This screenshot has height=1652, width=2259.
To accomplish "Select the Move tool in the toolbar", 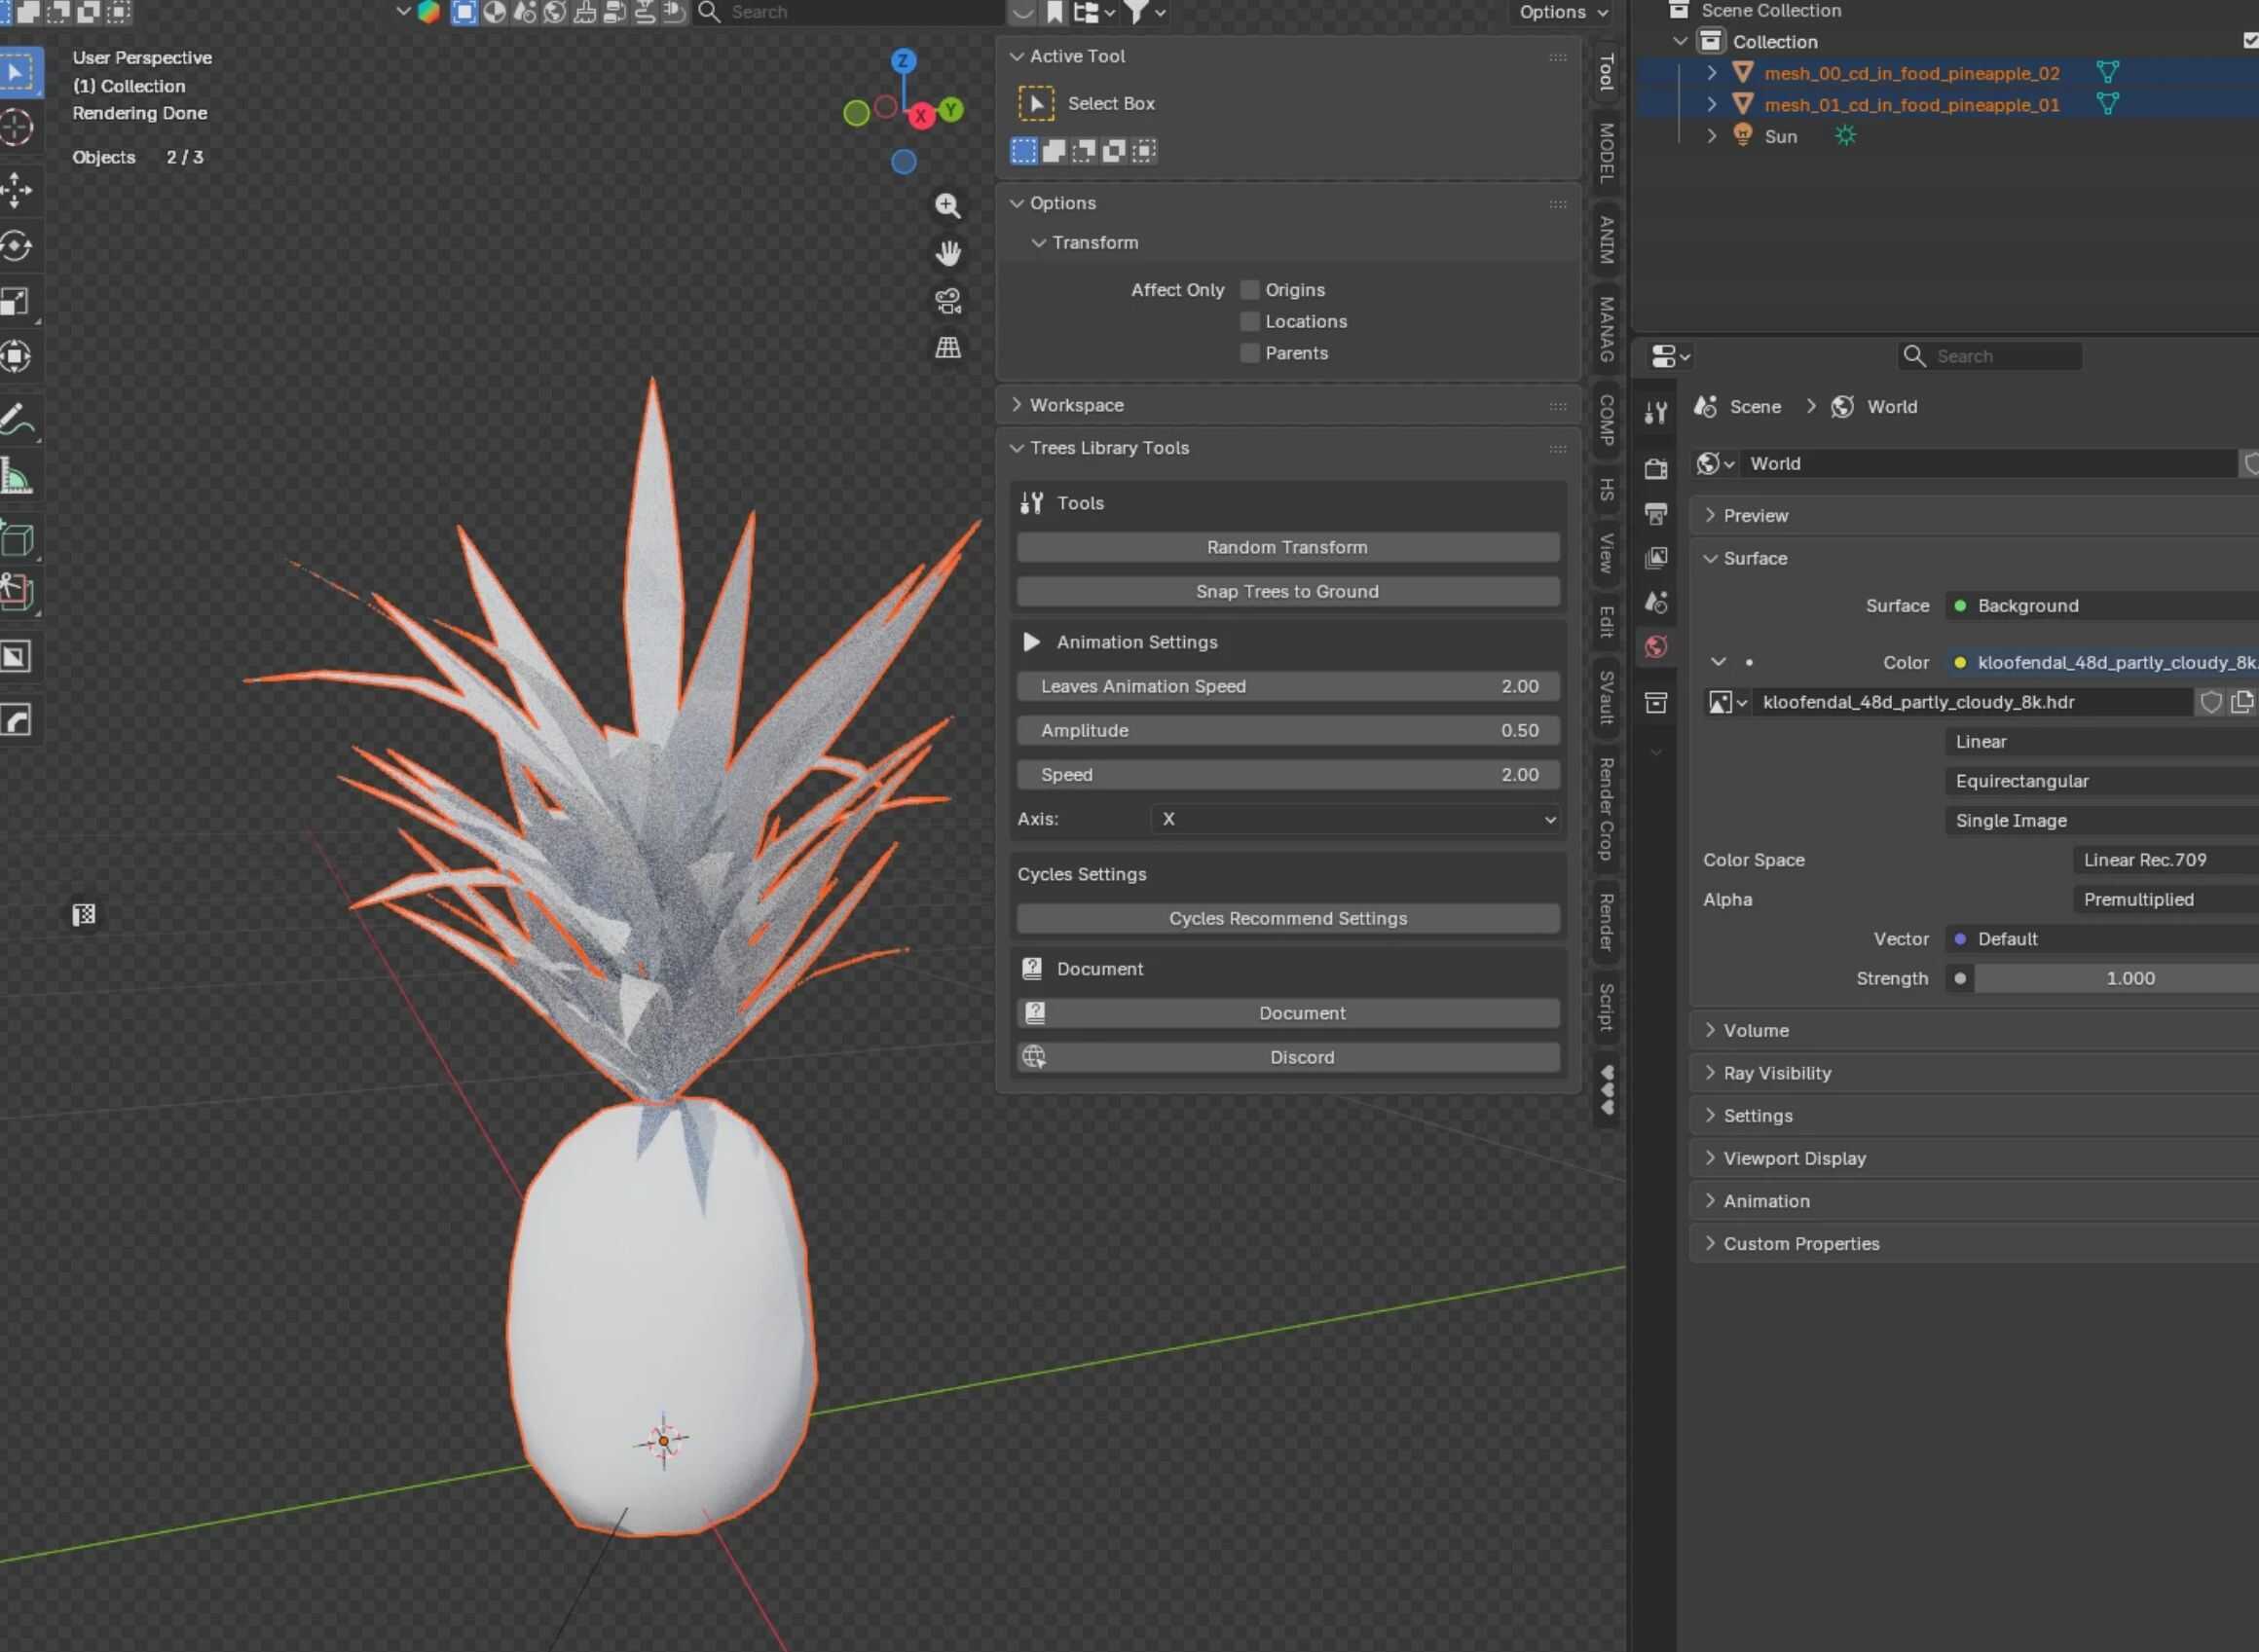I will click(17, 188).
